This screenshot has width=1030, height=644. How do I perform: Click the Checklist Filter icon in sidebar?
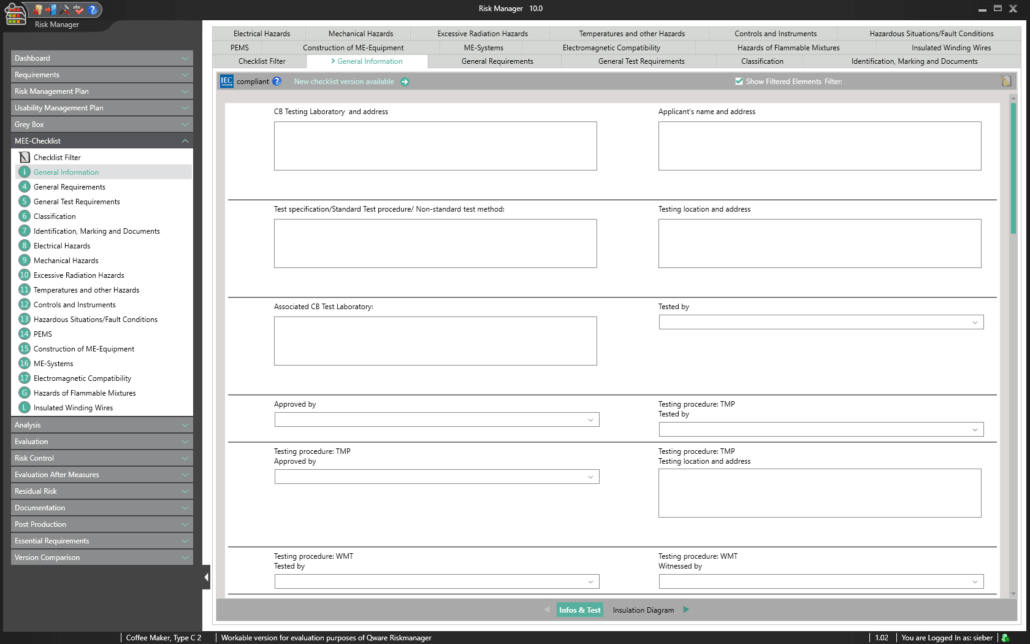[24, 157]
